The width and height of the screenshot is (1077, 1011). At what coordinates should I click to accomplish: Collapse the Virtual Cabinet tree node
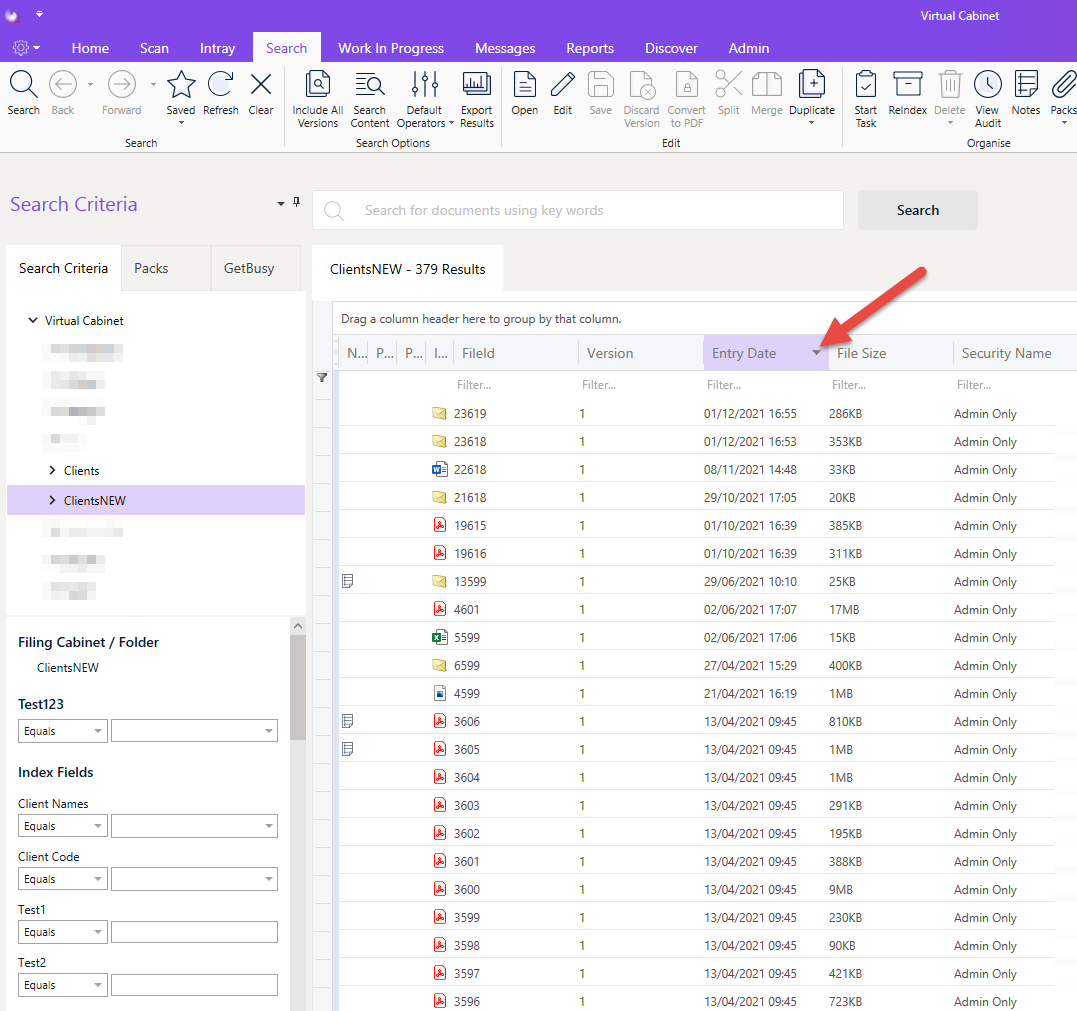pyautogui.click(x=32, y=321)
